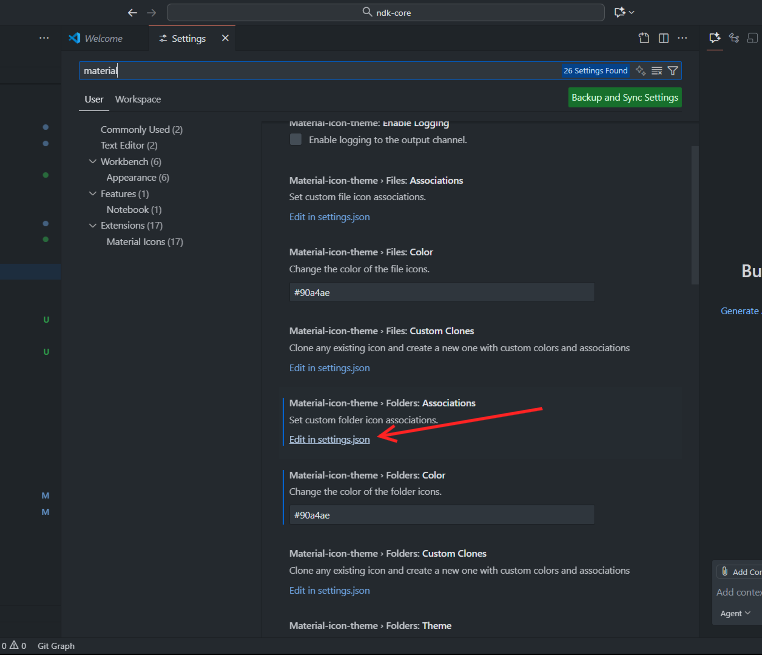Click the ndk-core command center search box
The image size is (762, 655).
click(x=385, y=12)
